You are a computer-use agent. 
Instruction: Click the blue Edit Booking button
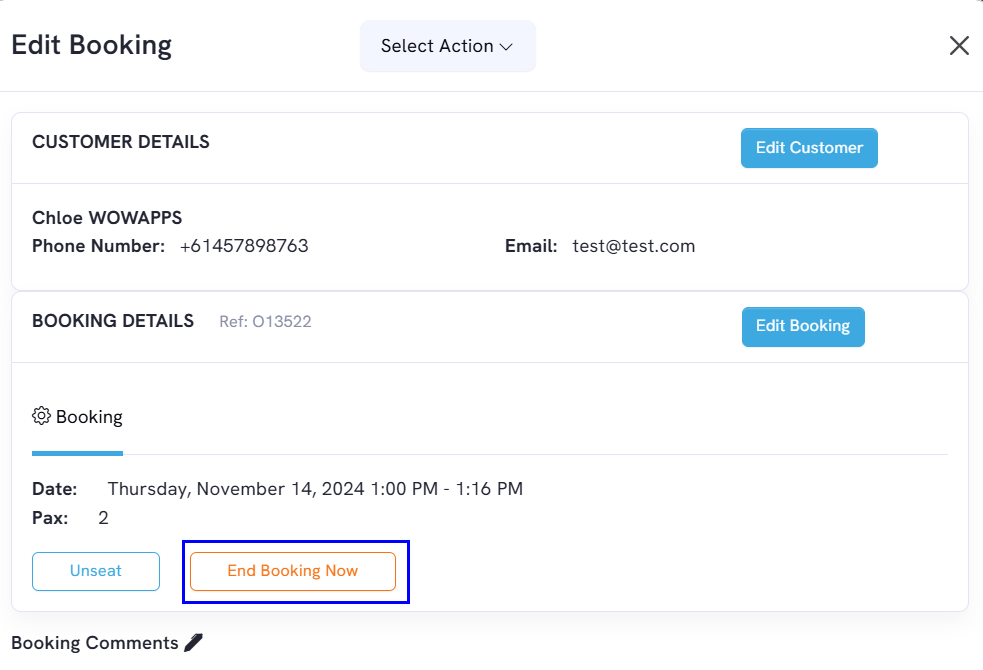(x=803, y=327)
